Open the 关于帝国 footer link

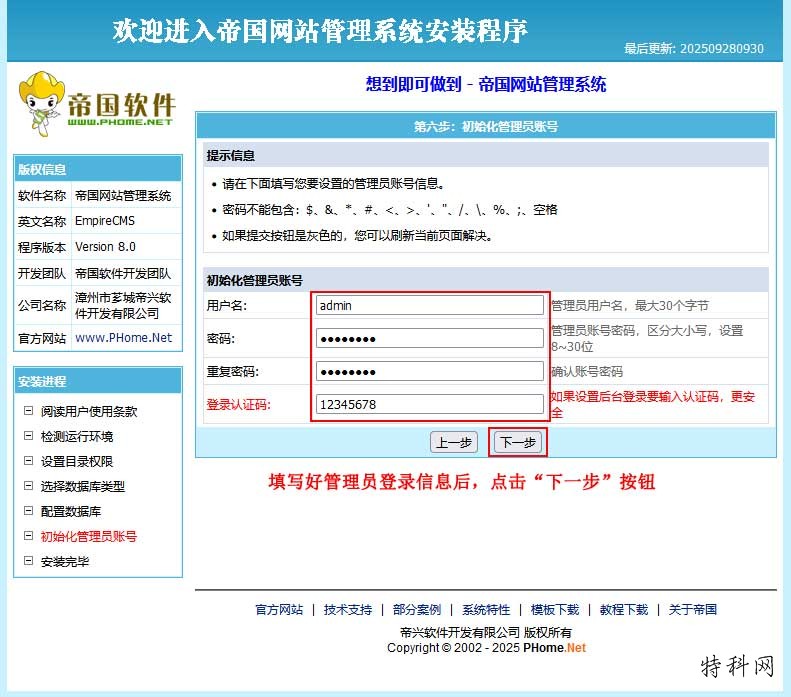693,610
